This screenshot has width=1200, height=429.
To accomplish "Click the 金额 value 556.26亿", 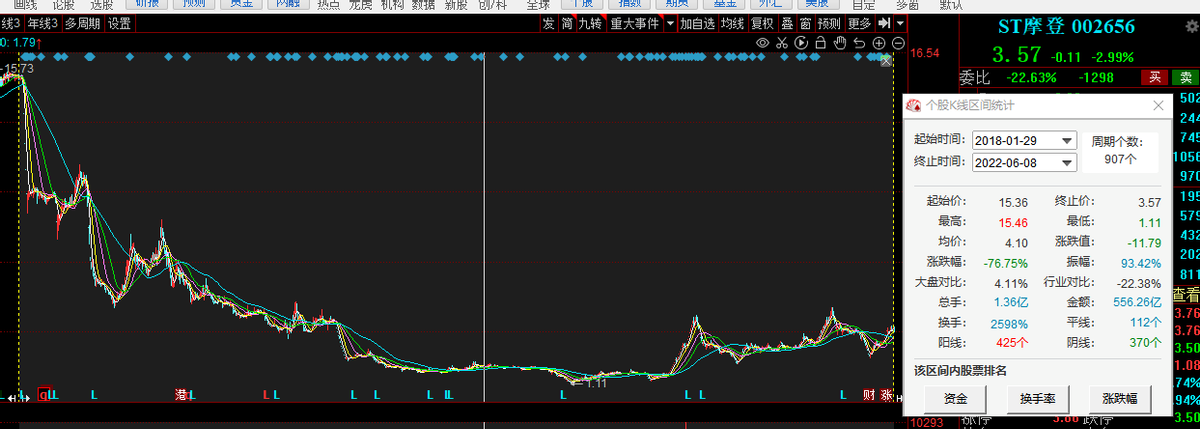I will pyautogui.click(x=1138, y=301).
